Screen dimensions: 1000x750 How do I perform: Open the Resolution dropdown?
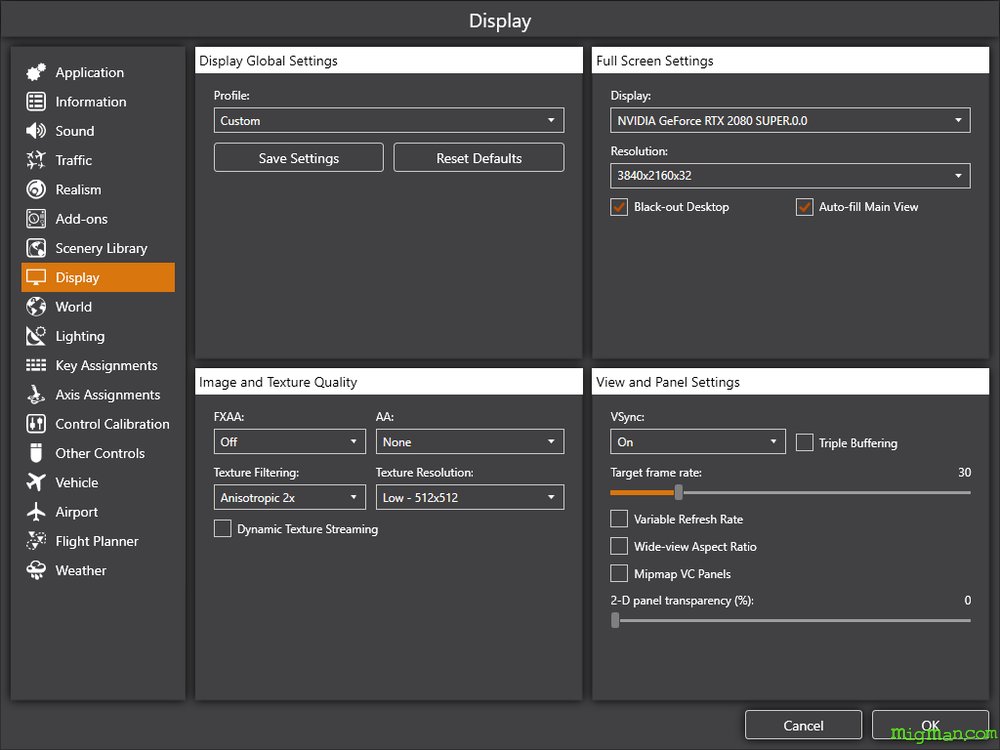[x=790, y=176]
